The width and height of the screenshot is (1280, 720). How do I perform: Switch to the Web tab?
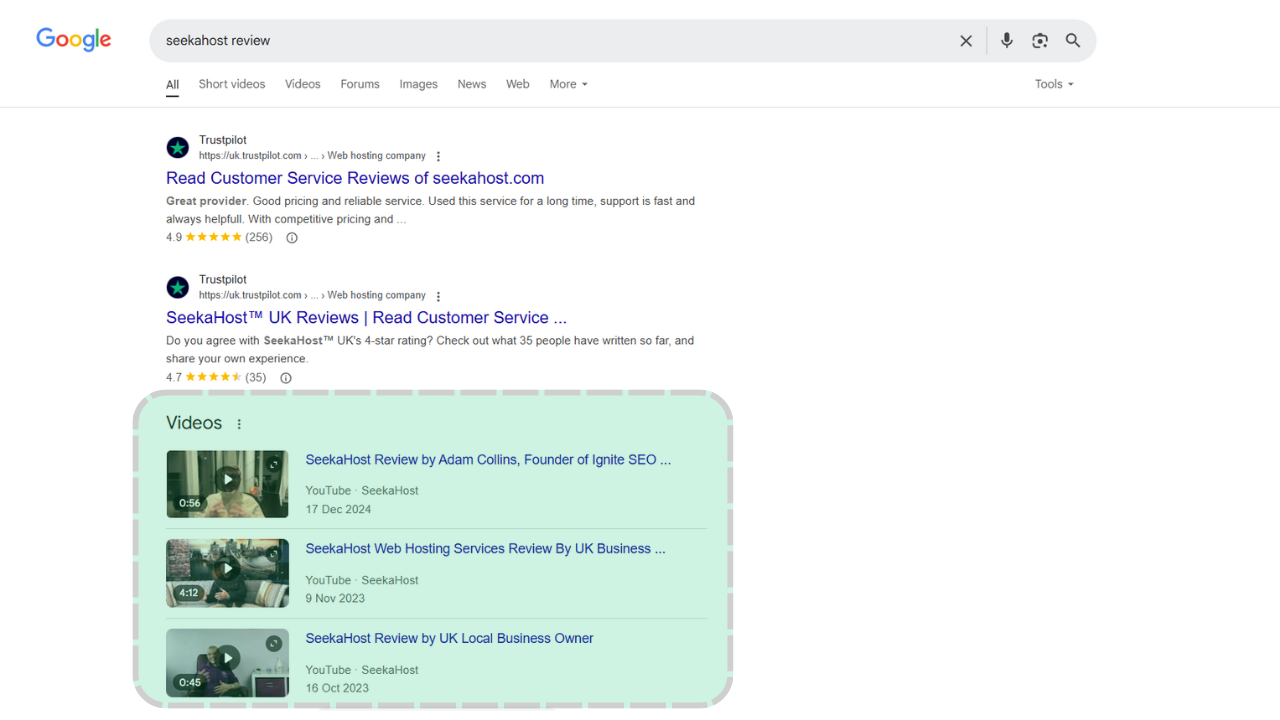coord(518,84)
